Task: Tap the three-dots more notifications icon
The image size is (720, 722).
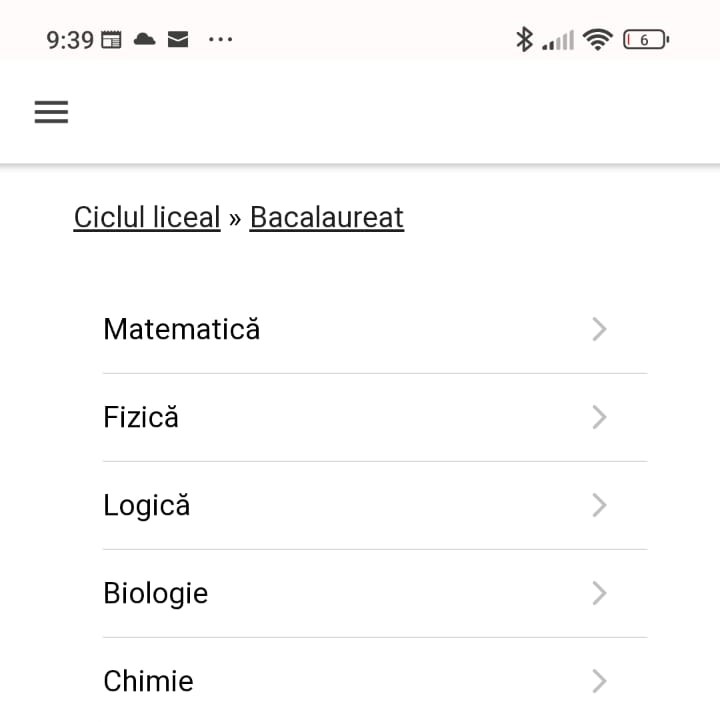Action: tap(221, 40)
